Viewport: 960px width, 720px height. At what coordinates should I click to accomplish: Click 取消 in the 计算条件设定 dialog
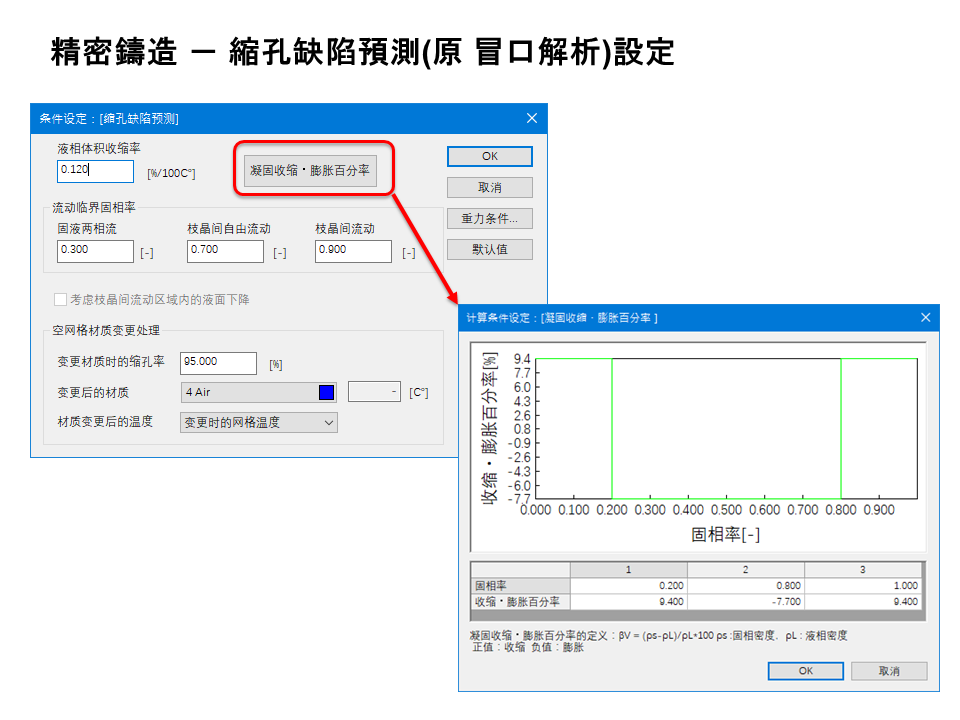(889, 671)
